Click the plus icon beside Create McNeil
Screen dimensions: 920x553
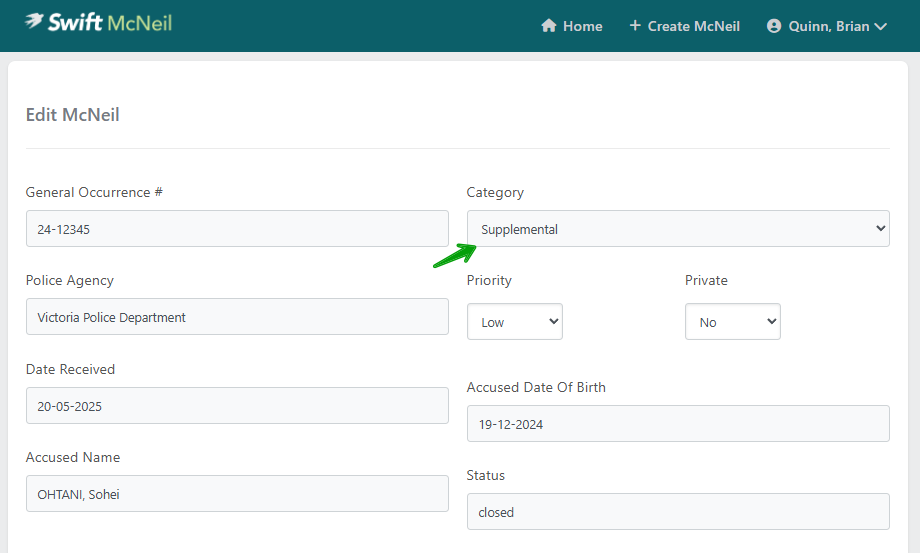[x=635, y=25]
